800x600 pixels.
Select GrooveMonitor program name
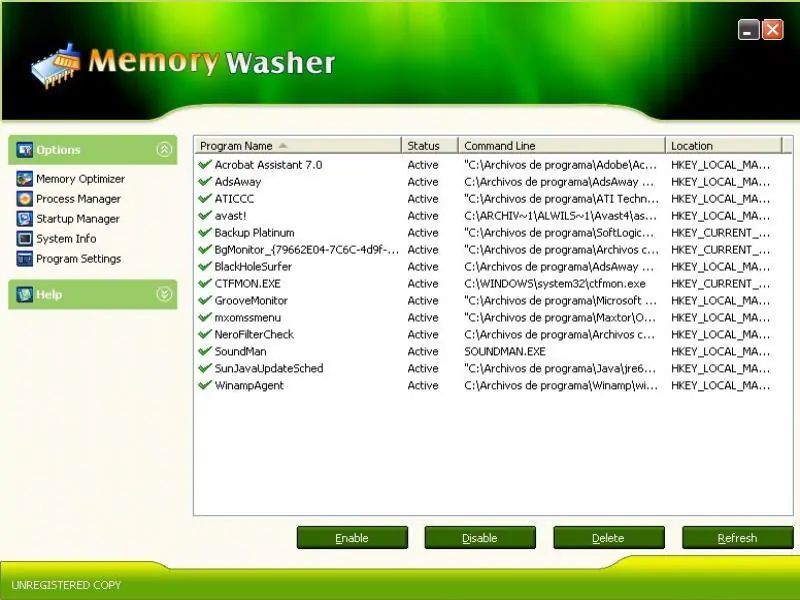[x=251, y=301]
